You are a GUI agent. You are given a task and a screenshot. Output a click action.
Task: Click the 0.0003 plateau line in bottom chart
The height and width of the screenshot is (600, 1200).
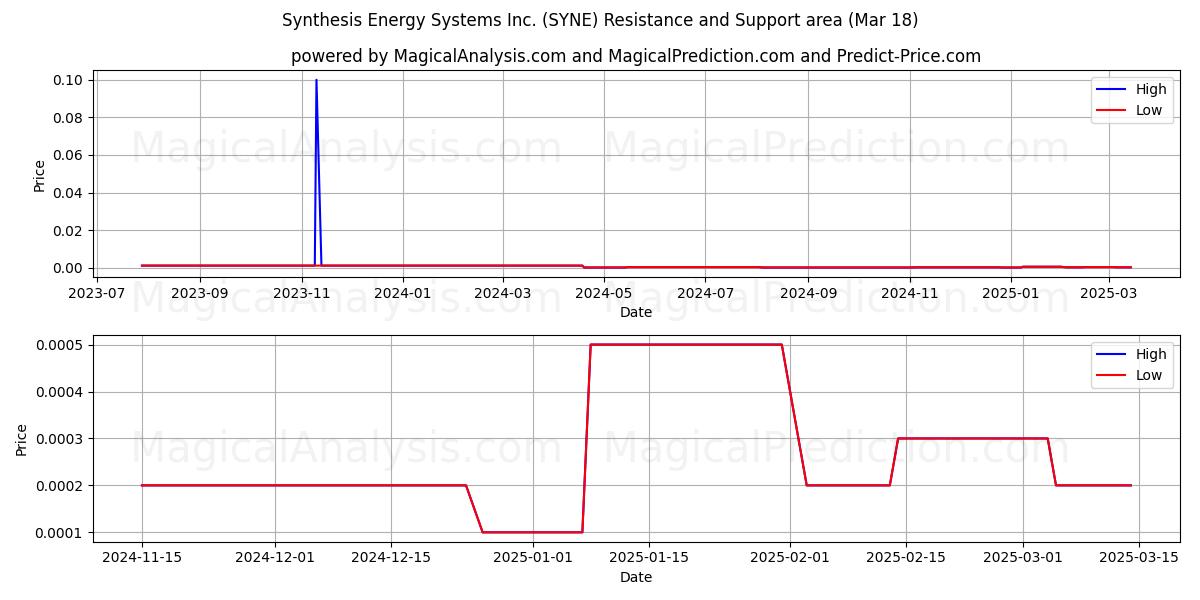click(973, 438)
